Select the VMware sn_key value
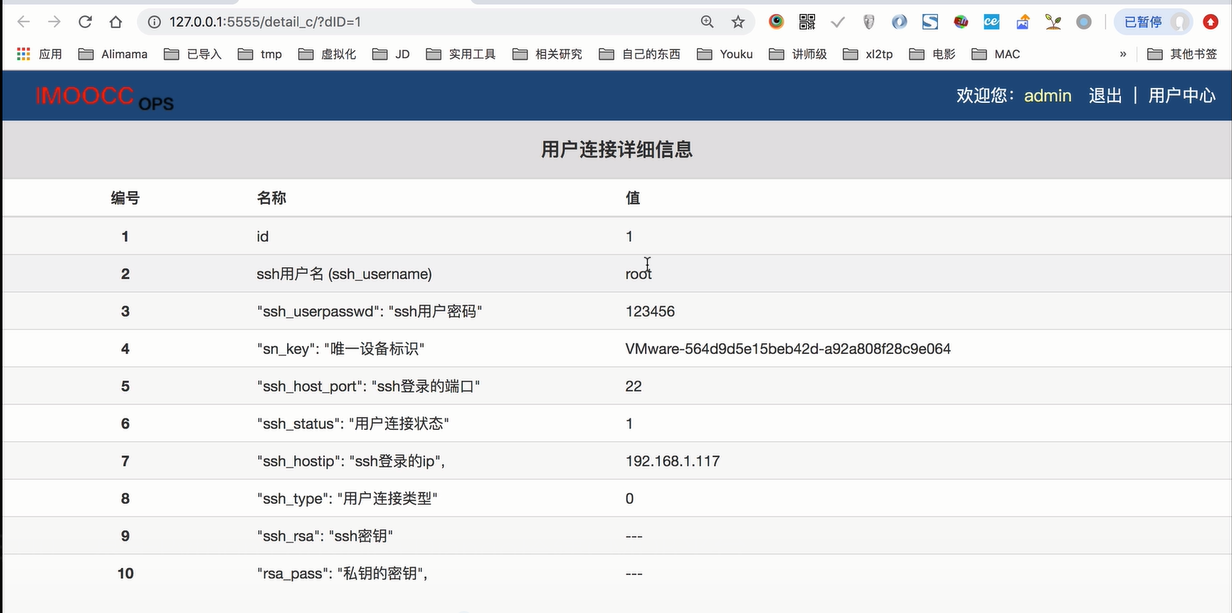 [x=788, y=349]
